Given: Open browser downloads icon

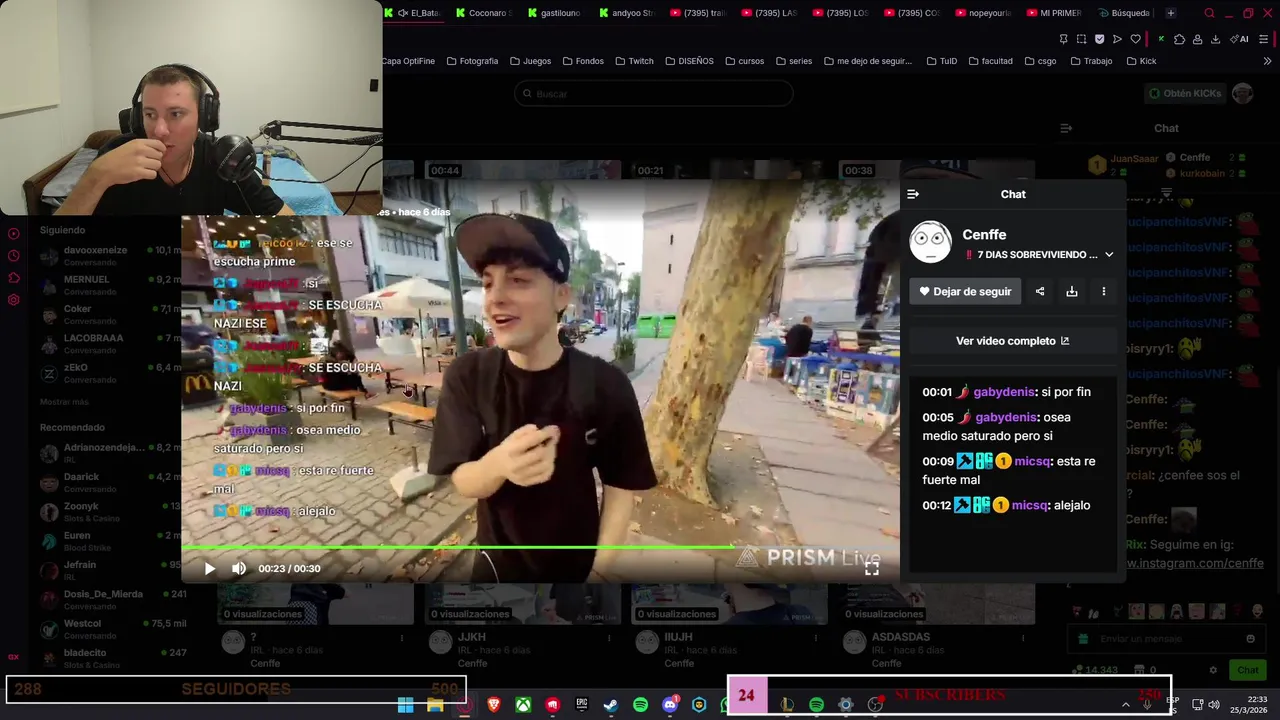Looking at the screenshot, I should (x=1215, y=39).
